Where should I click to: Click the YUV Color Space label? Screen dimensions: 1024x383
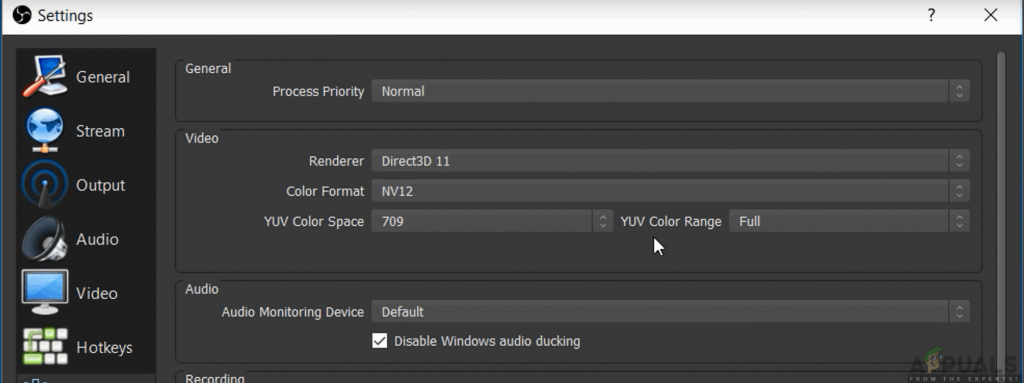tap(314, 221)
